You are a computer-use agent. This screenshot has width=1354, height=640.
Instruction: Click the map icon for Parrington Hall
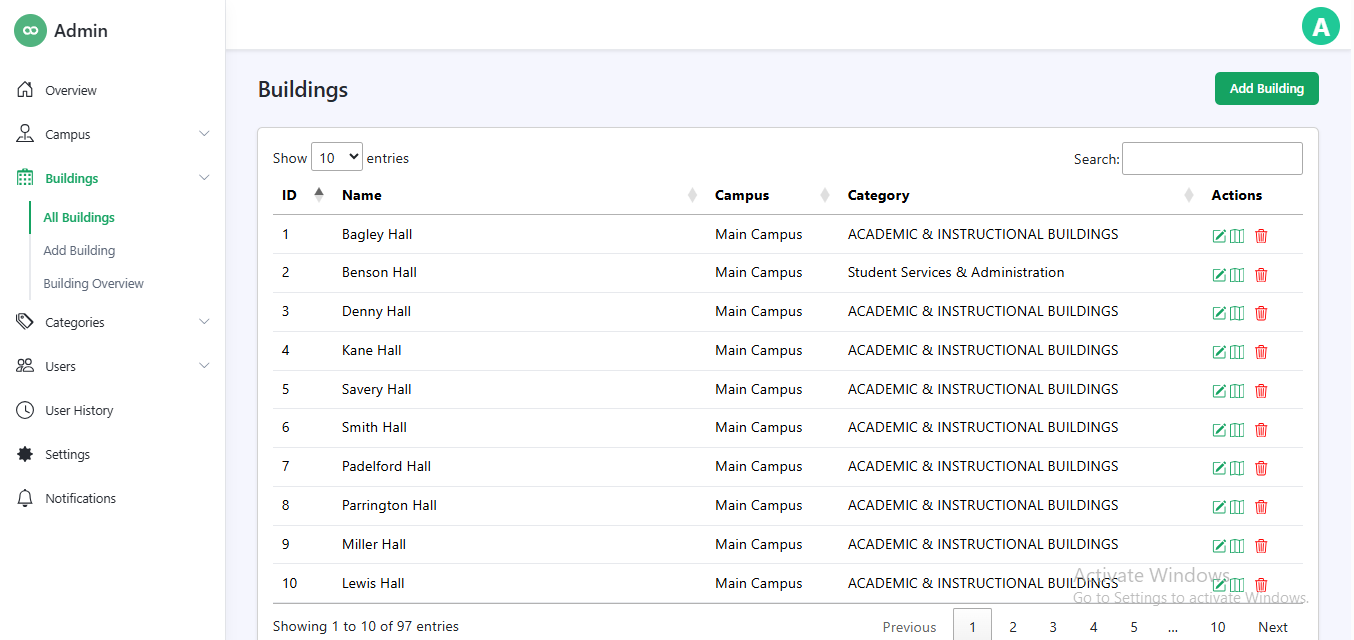click(1237, 507)
